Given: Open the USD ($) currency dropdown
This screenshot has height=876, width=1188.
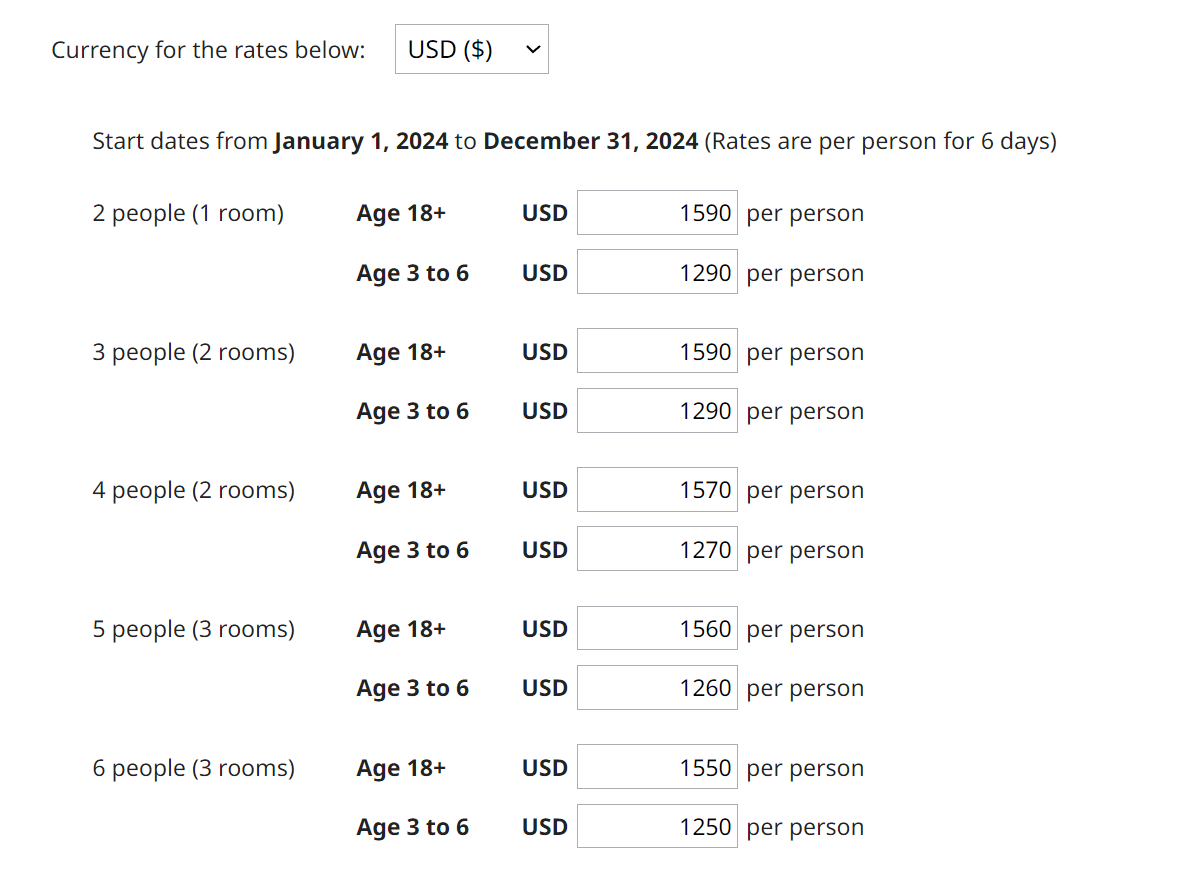Looking at the screenshot, I should point(471,49).
